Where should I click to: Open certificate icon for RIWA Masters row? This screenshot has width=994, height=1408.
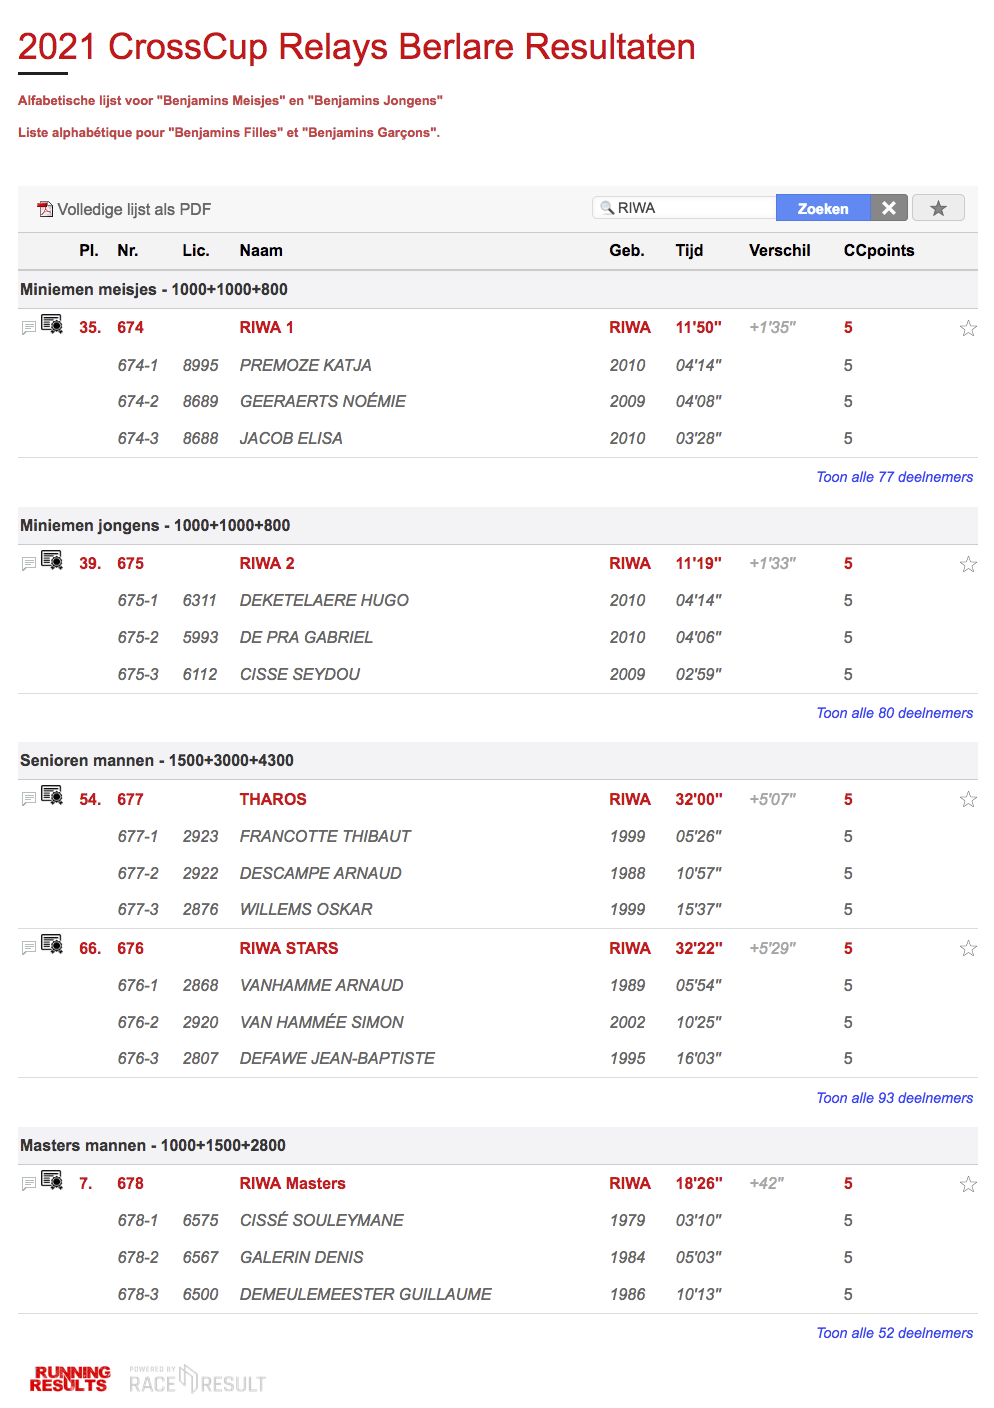[52, 1180]
